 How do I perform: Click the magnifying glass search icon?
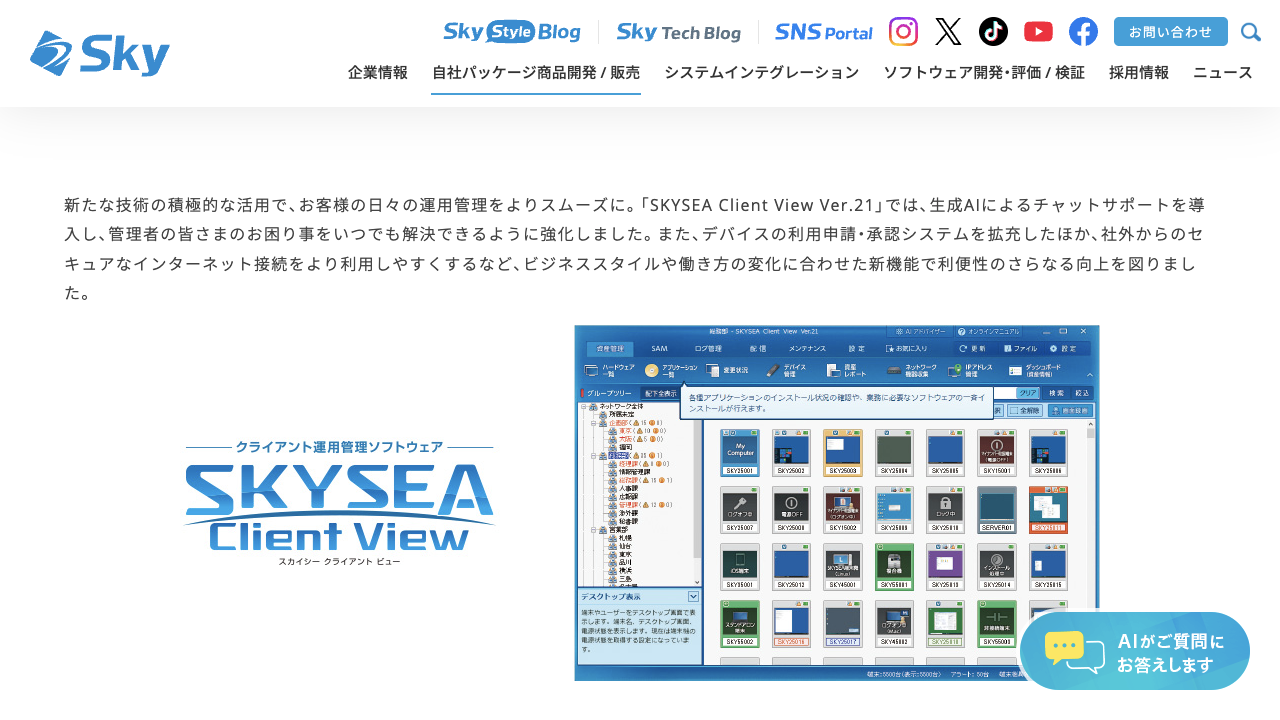1250,32
